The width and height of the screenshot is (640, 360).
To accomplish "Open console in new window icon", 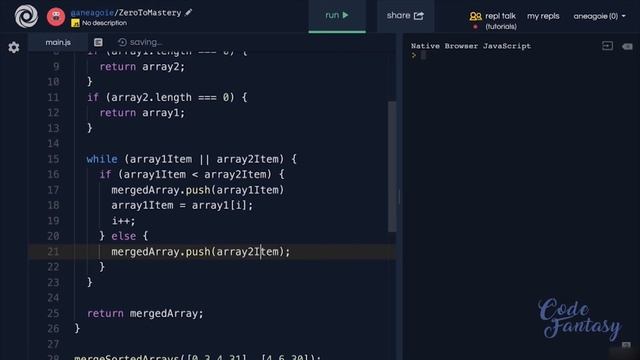I will click(607, 46).
